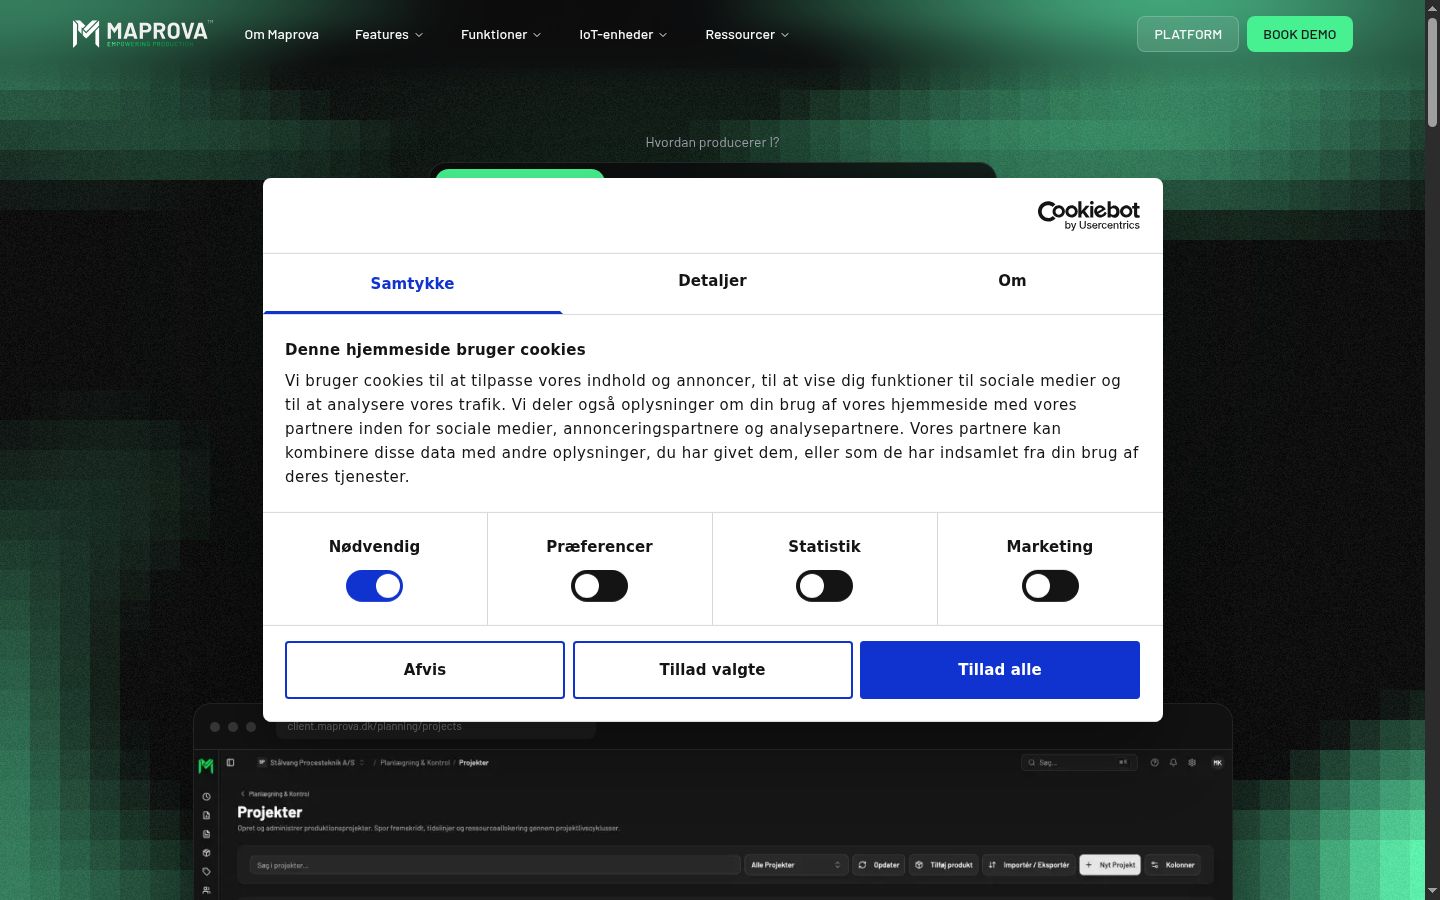Open the Stålvang Procesteknik A/S company selector
Screen dimensions: 1440x900
(311, 762)
